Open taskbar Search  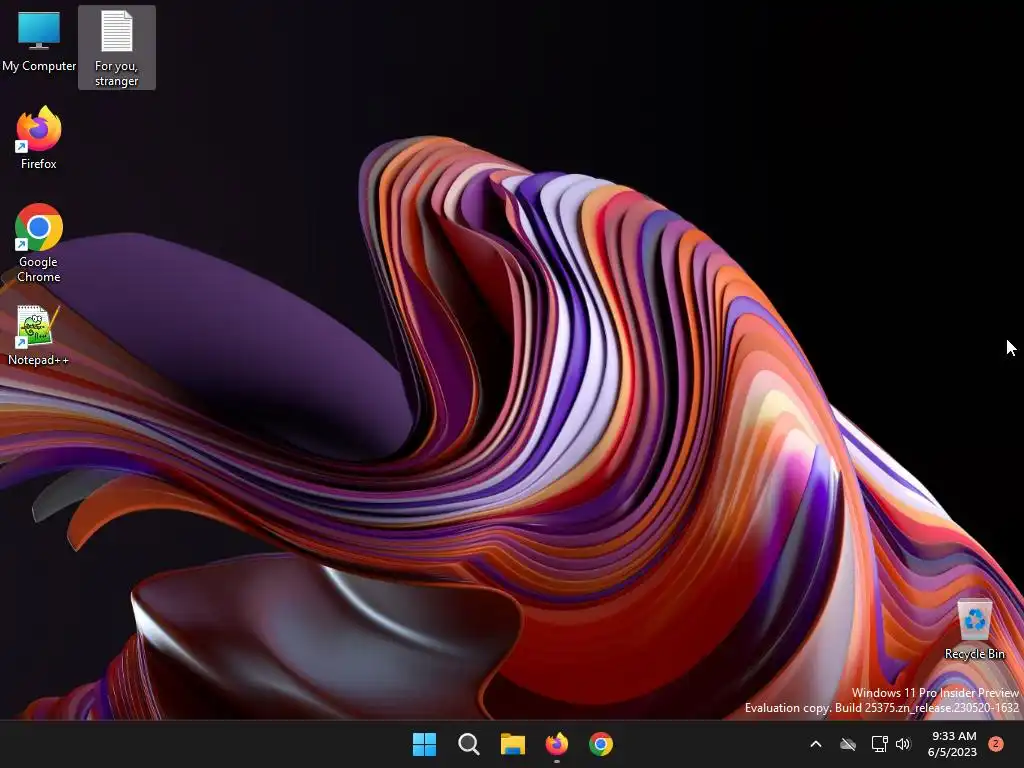click(468, 744)
